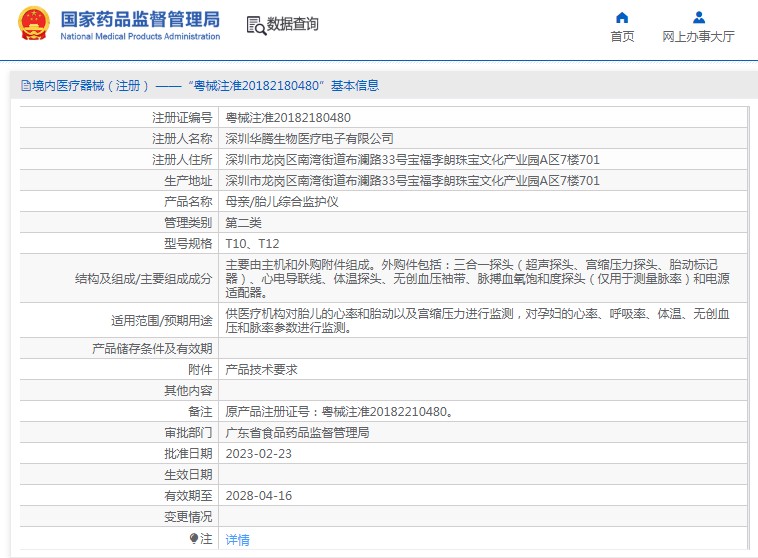Click the 产品储存条件及有效期 row label
Image resolution: width=758 pixels, height=558 pixels.
pos(152,349)
